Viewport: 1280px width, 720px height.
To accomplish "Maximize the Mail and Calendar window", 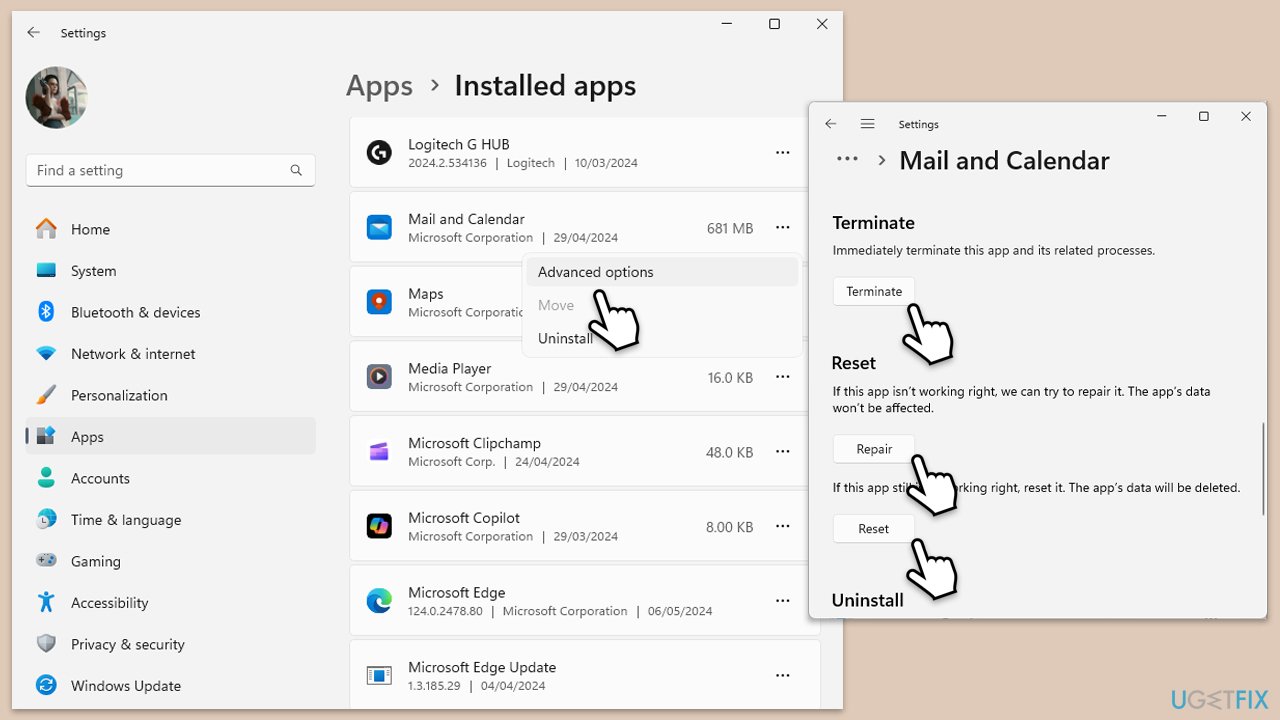I will pyautogui.click(x=1204, y=117).
